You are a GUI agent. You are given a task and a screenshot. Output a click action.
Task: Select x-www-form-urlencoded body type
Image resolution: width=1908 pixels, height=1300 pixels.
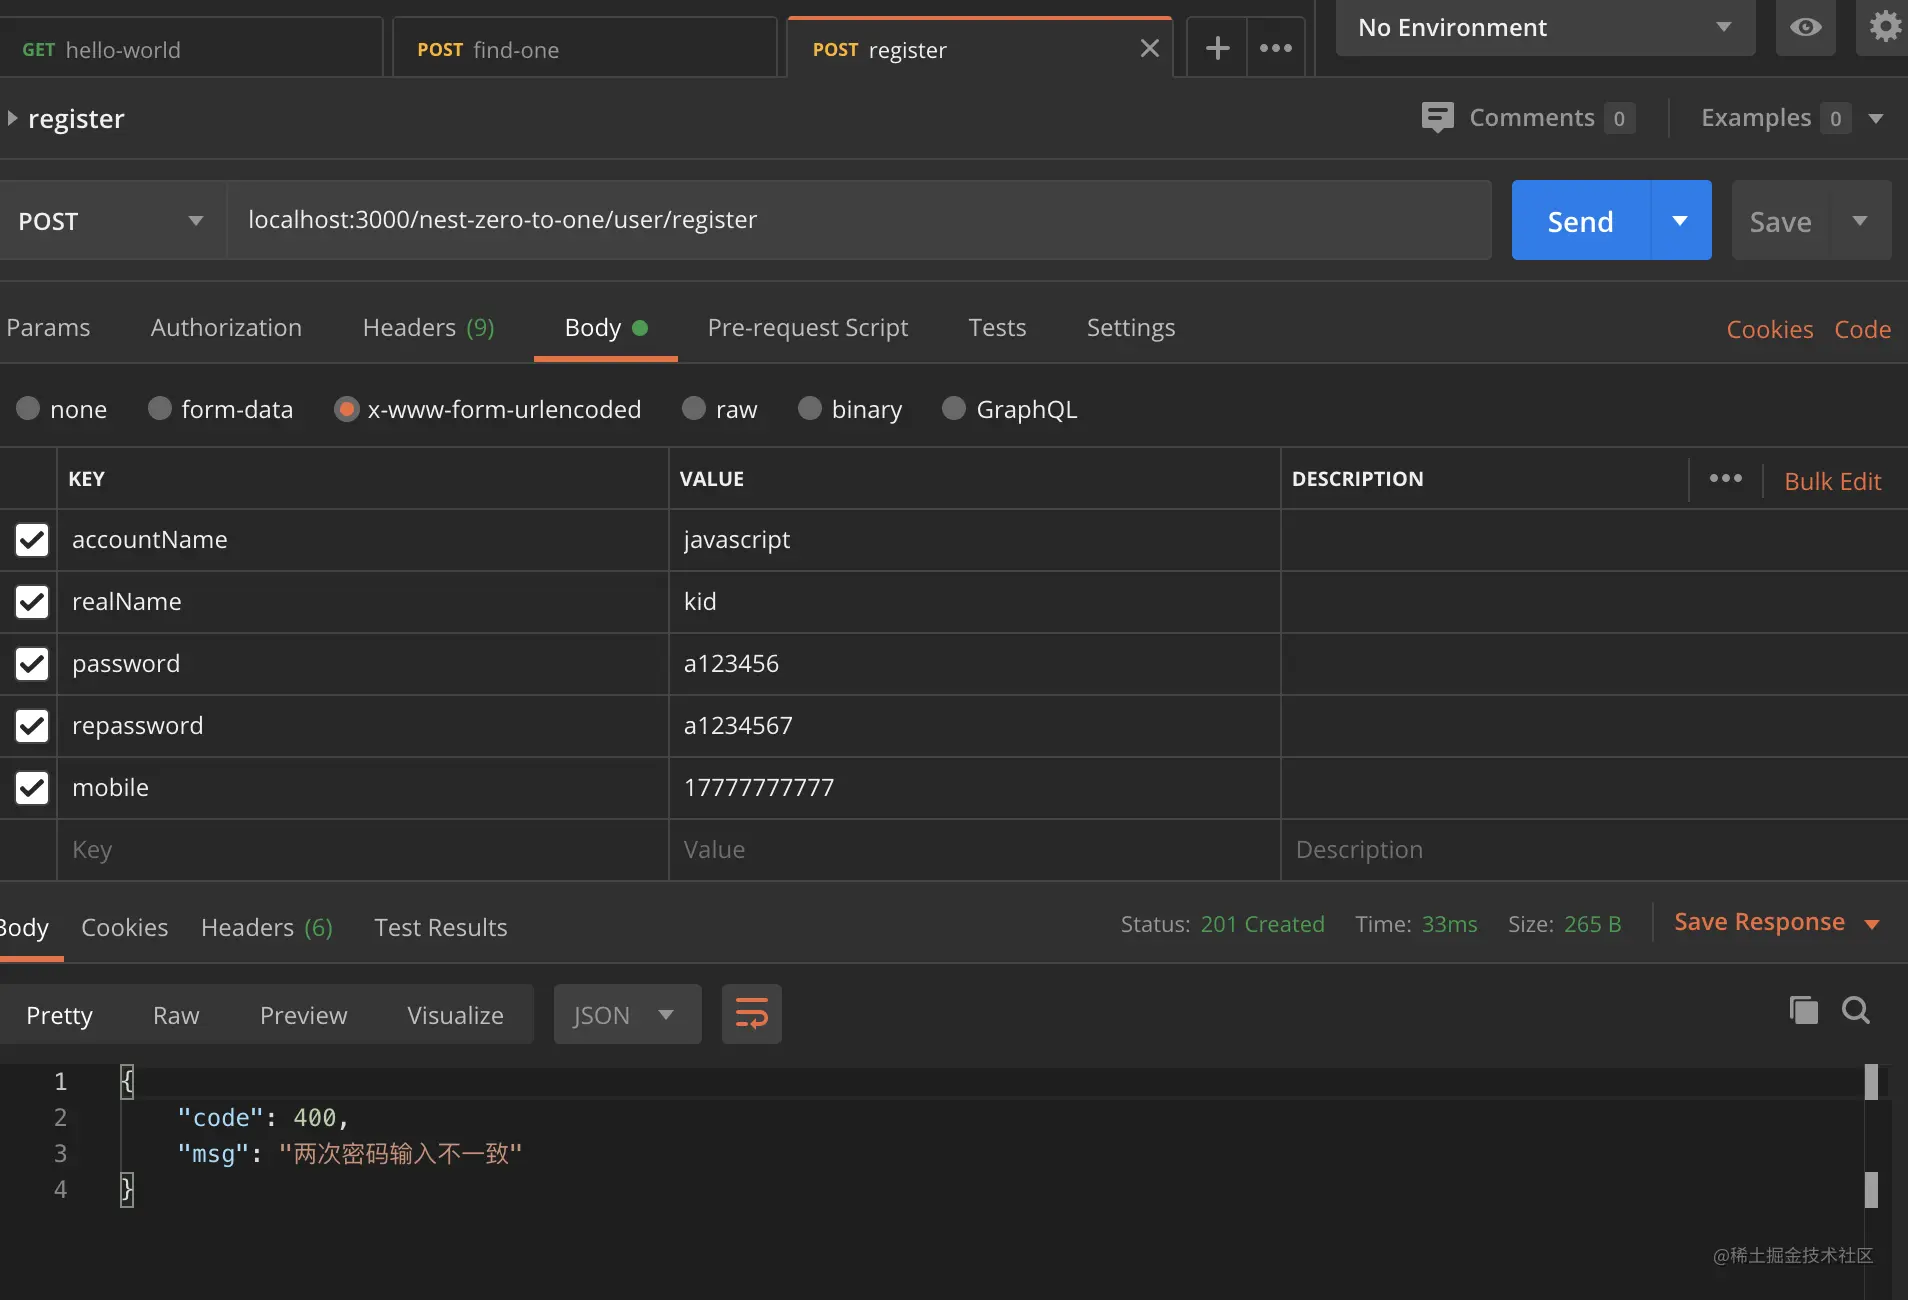pos(346,409)
